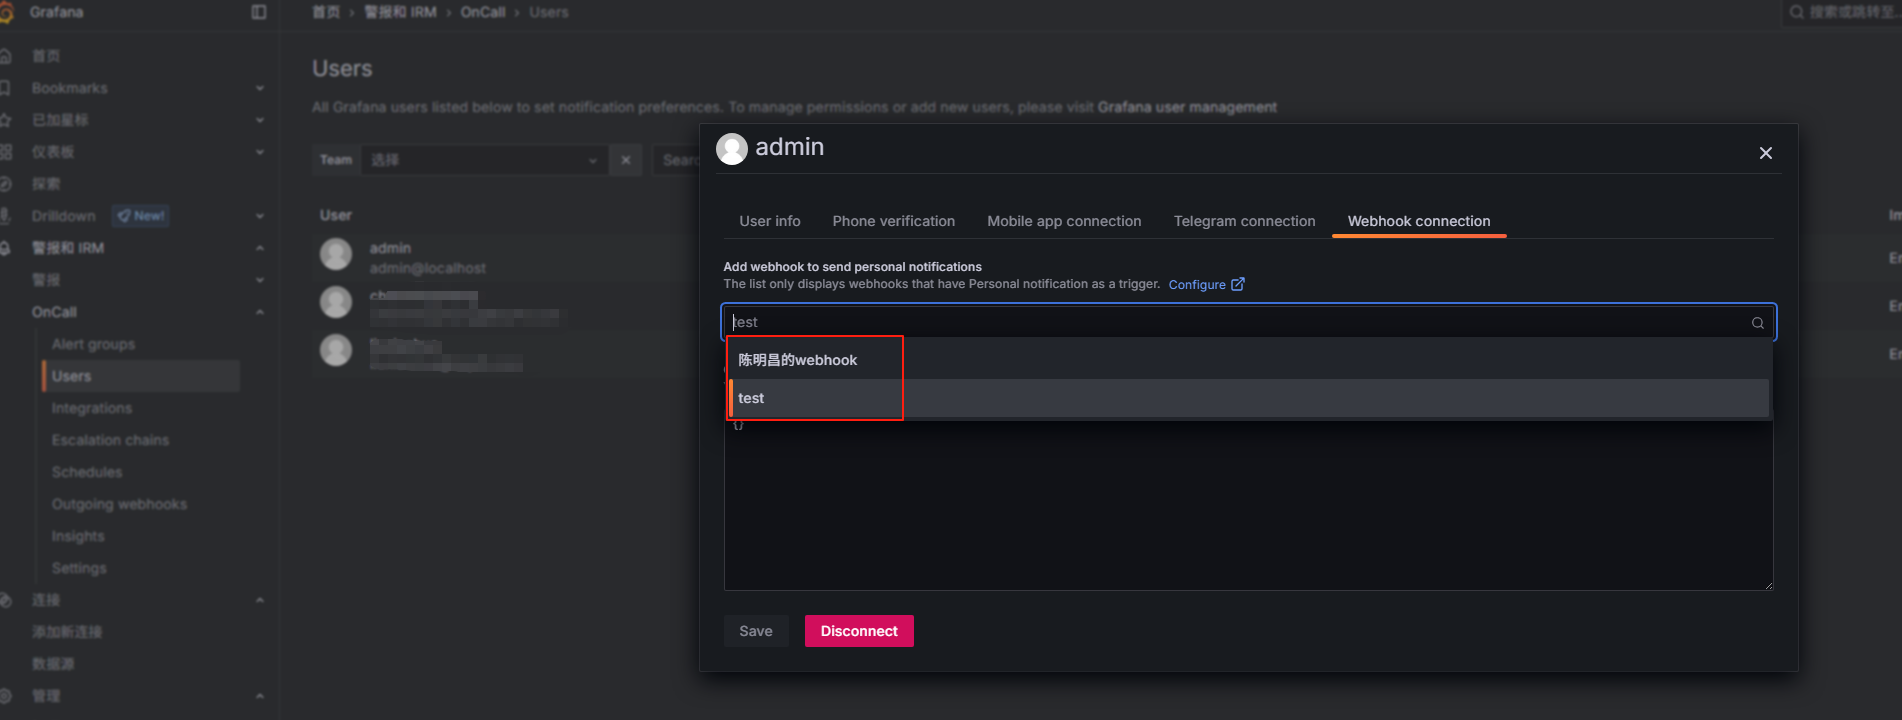Open Escalation chains in the sidebar

click(110, 440)
